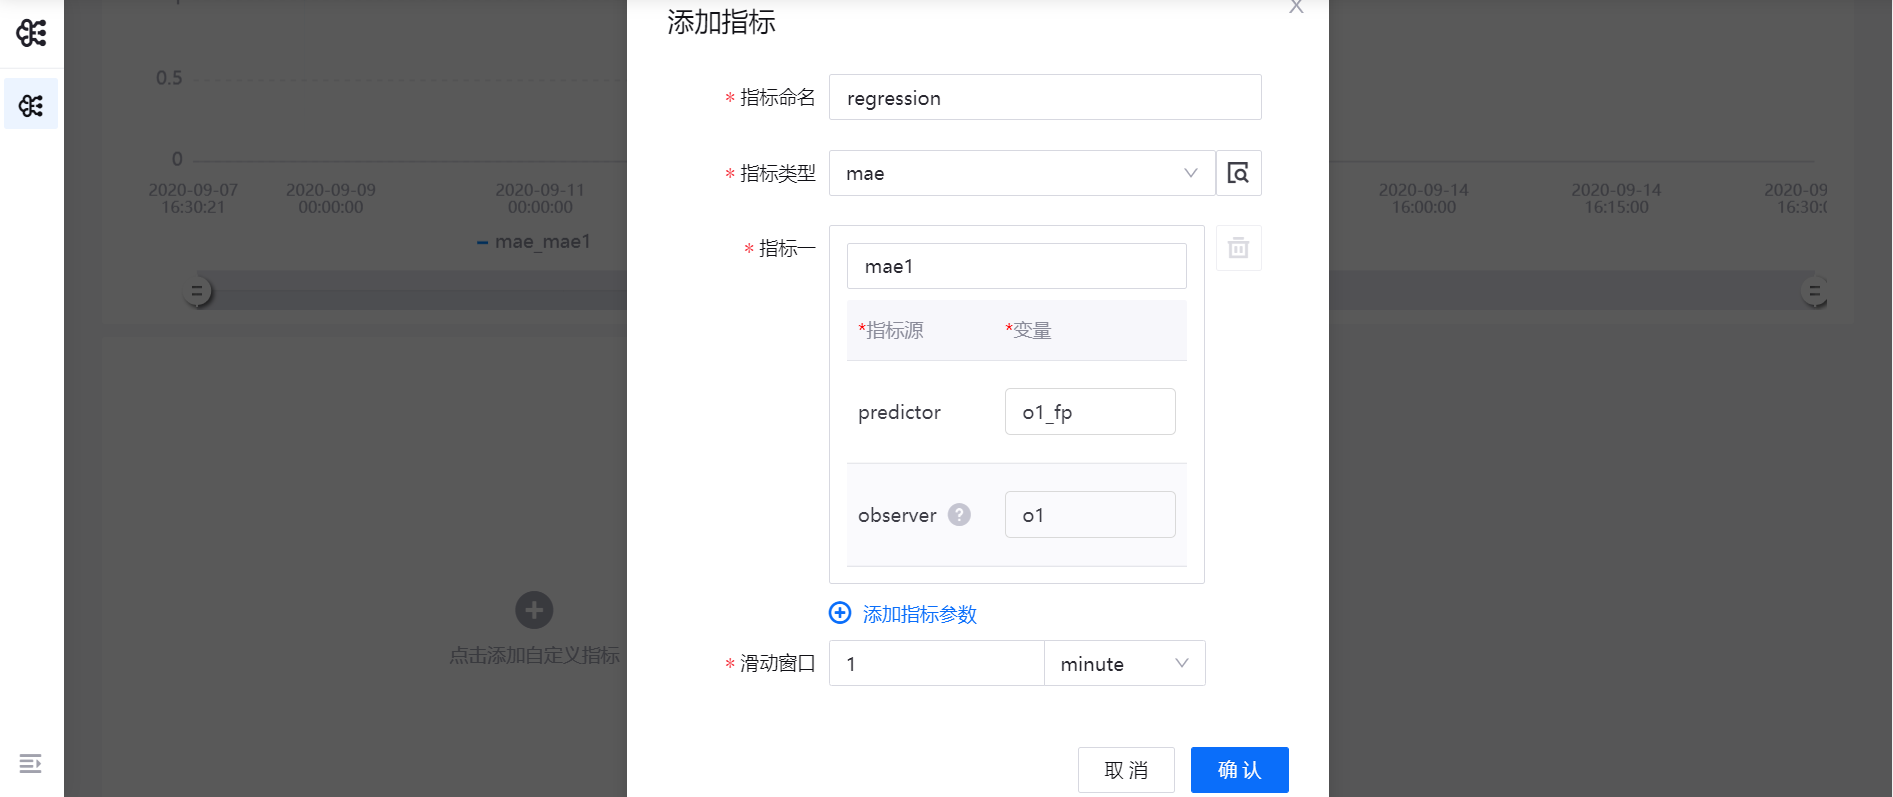Click the plus circle add parameter icon
Screen dimensions: 1893x797
[x=840, y=613]
